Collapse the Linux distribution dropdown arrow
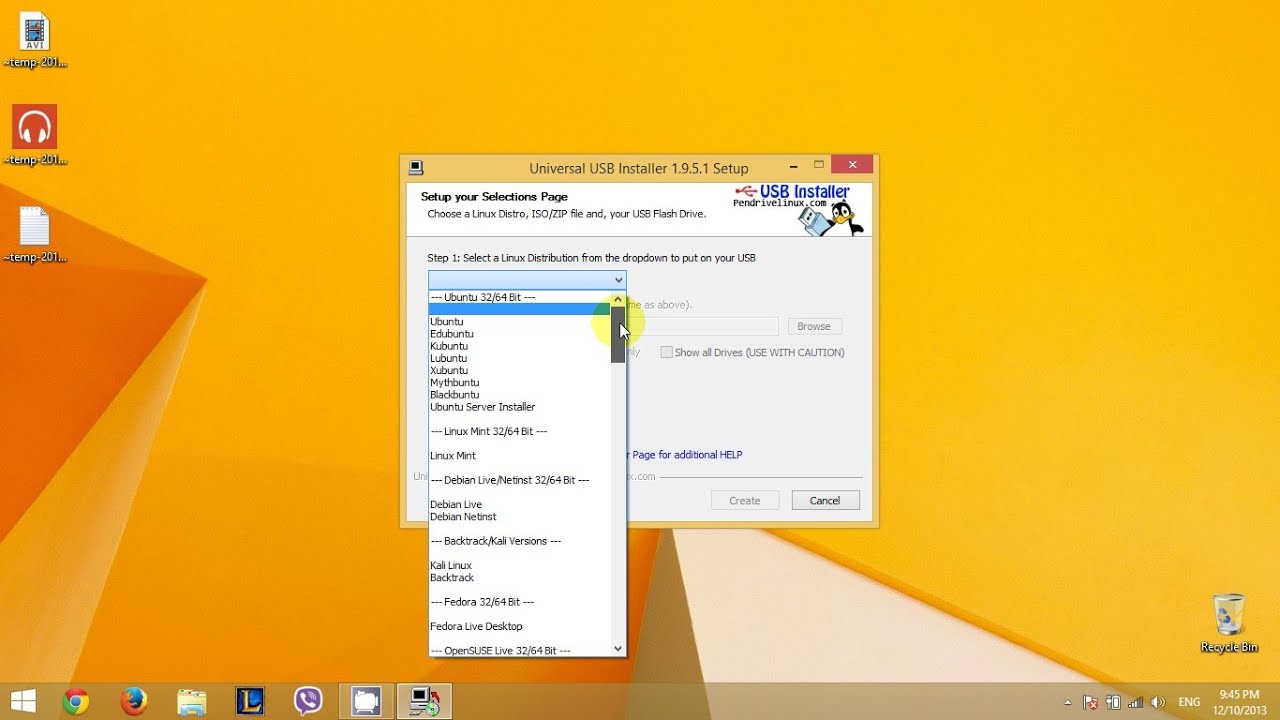The width and height of the screenshot is (1280, 720). [x=618, y=280]
